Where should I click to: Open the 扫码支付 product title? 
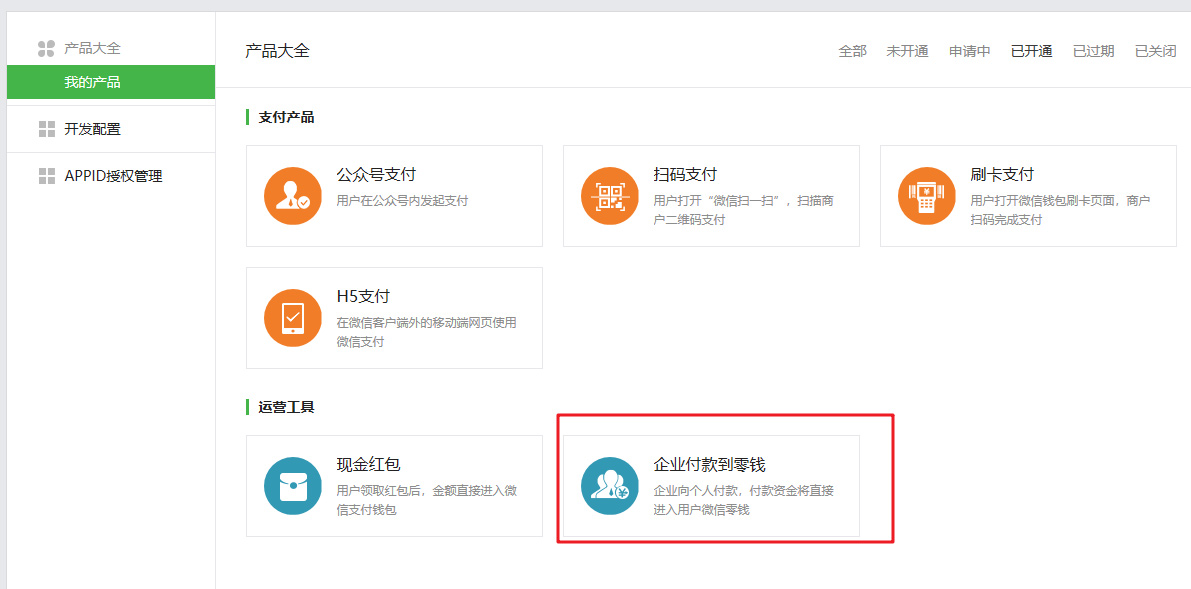[685, 175]
